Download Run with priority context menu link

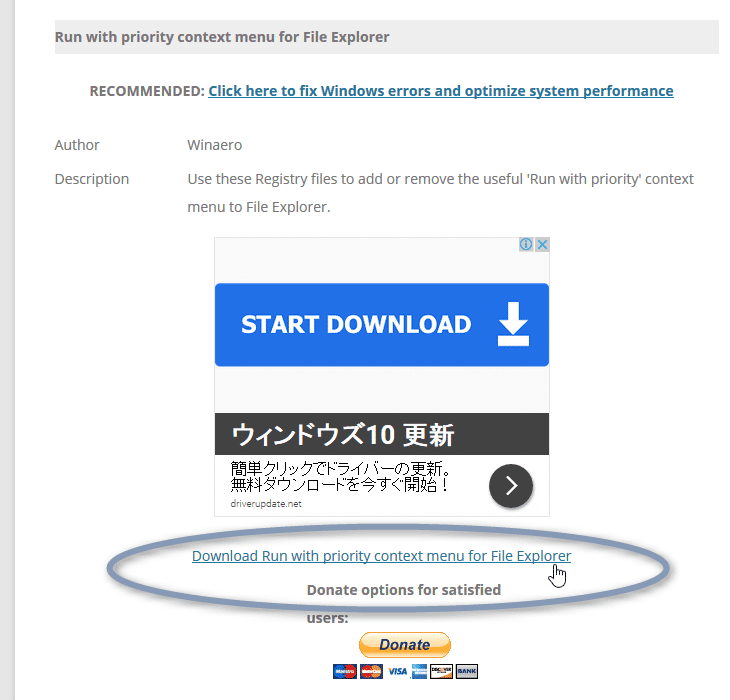click(381, 556)
